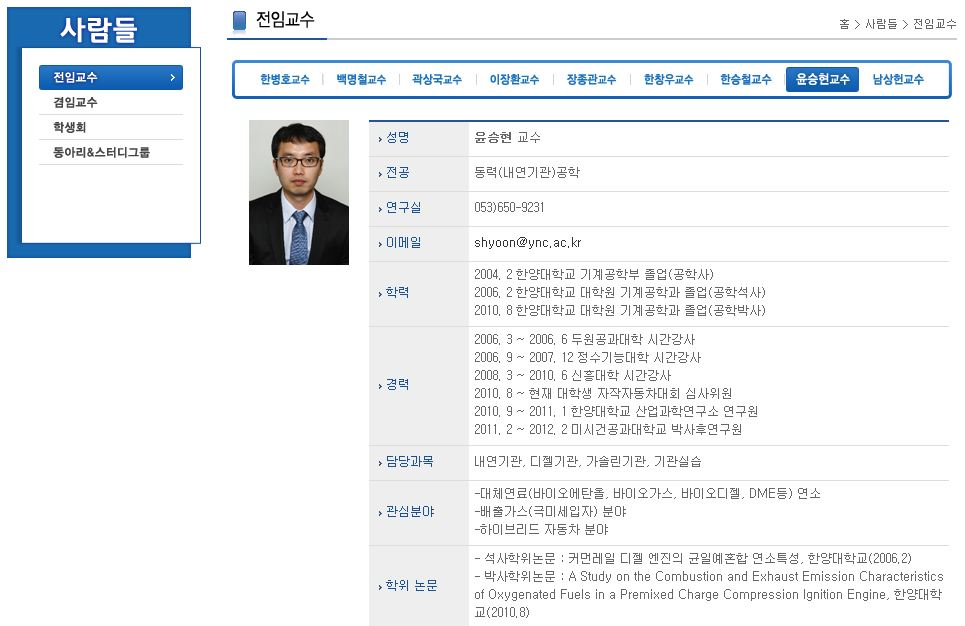
Task: Click the 연구실 row label
Action: [403, 207]
